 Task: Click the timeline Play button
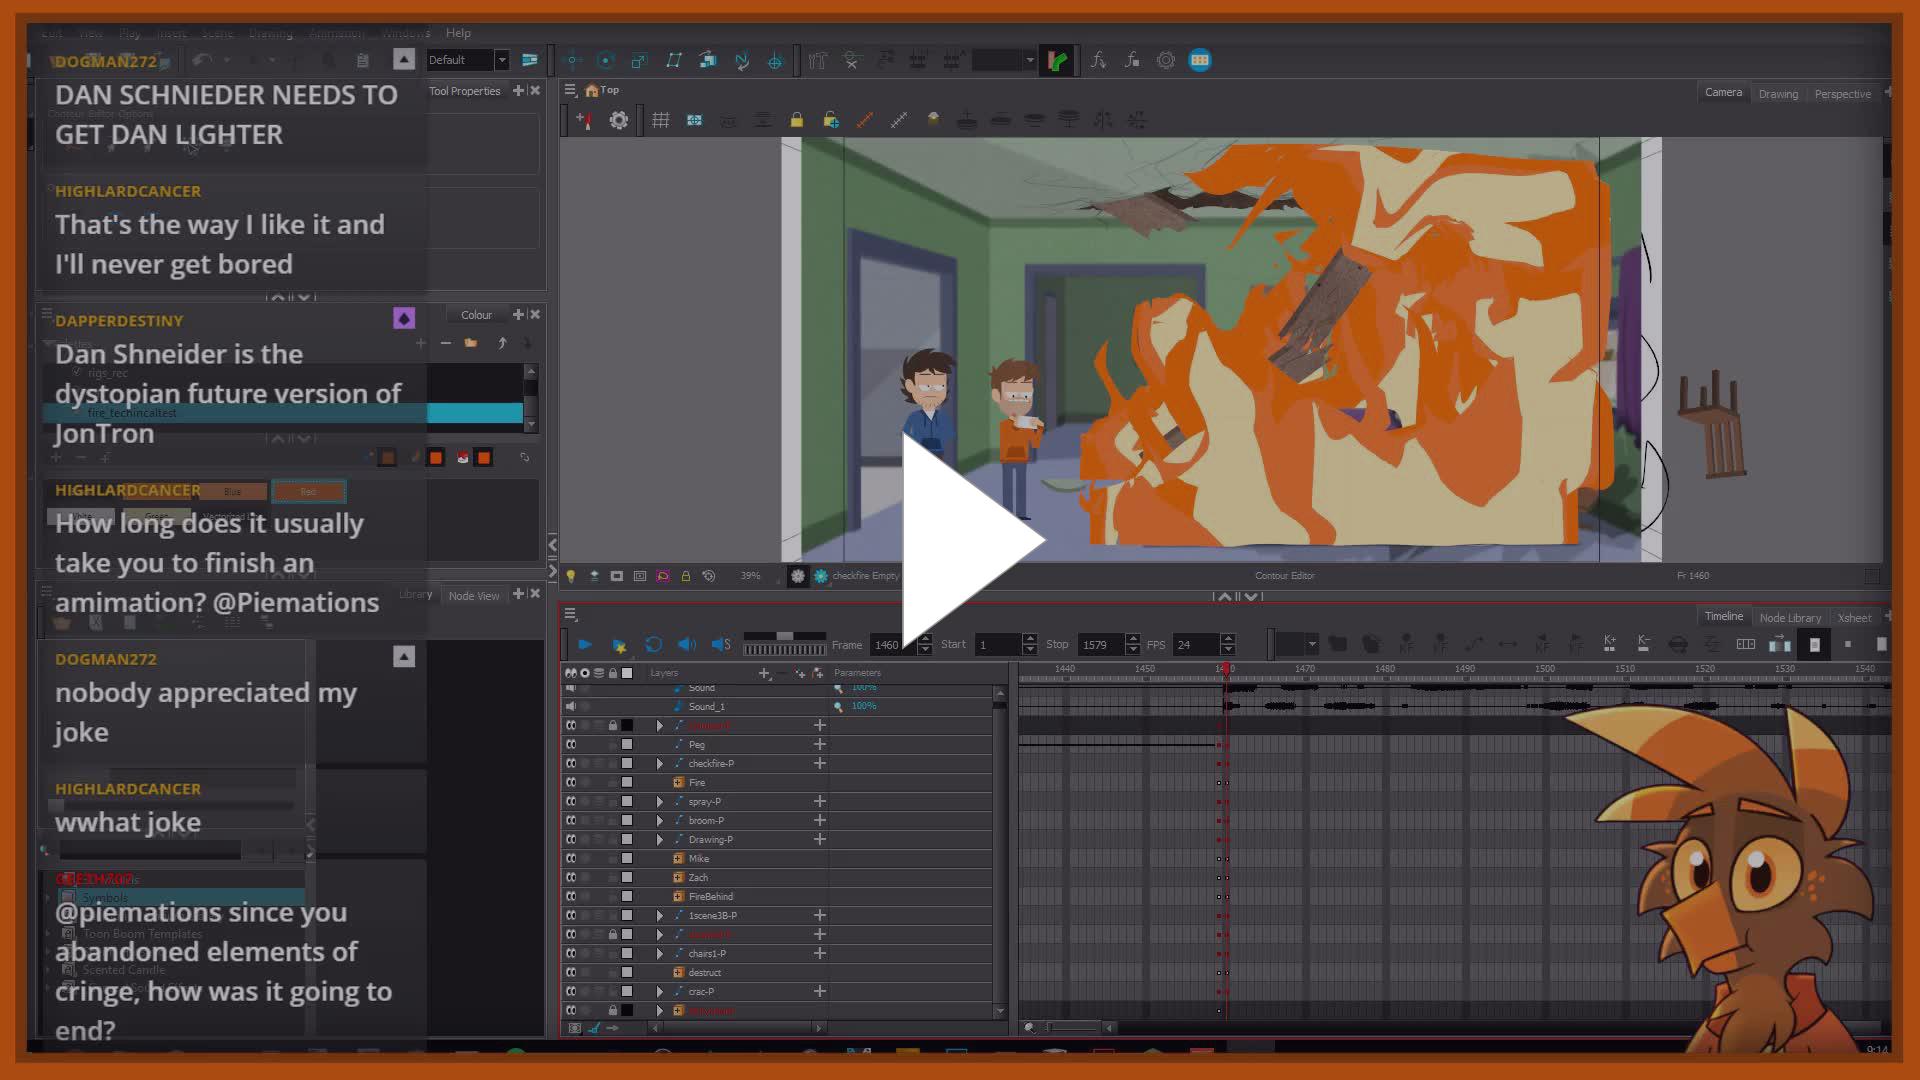tap(585, 645)
